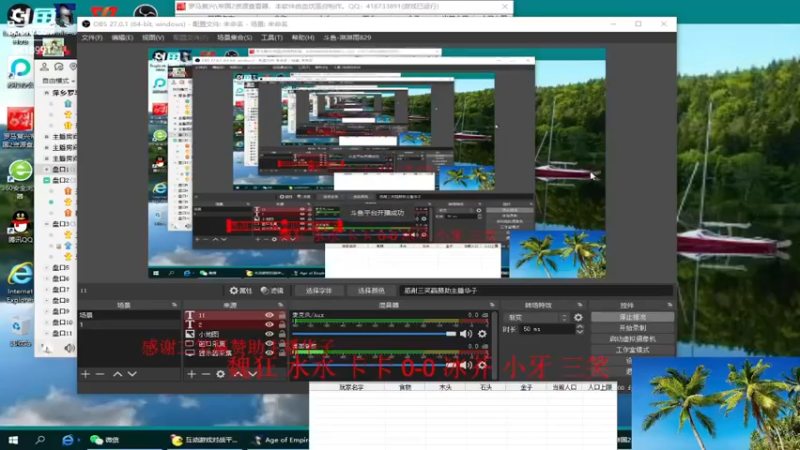Open the 视图(V) menu in OBS

(153, 38)
